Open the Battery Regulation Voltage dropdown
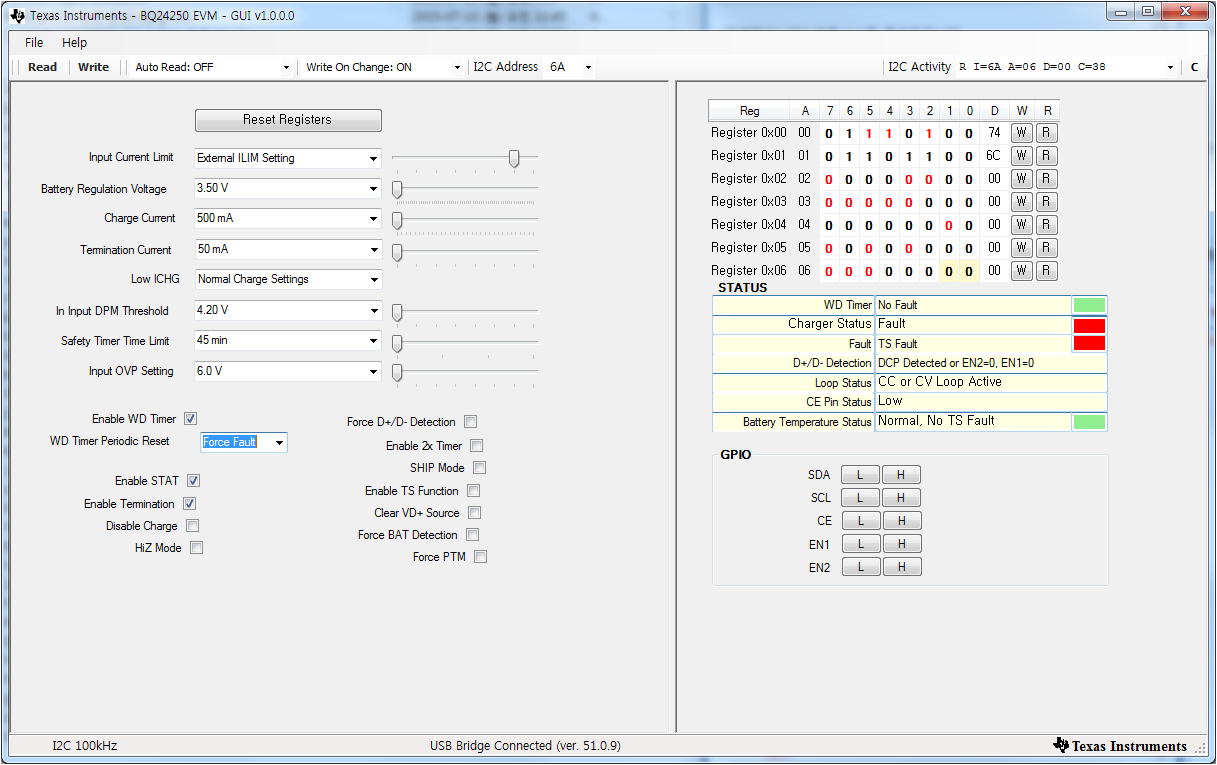This screenshot has height=765, width=1217. (288, 189)
